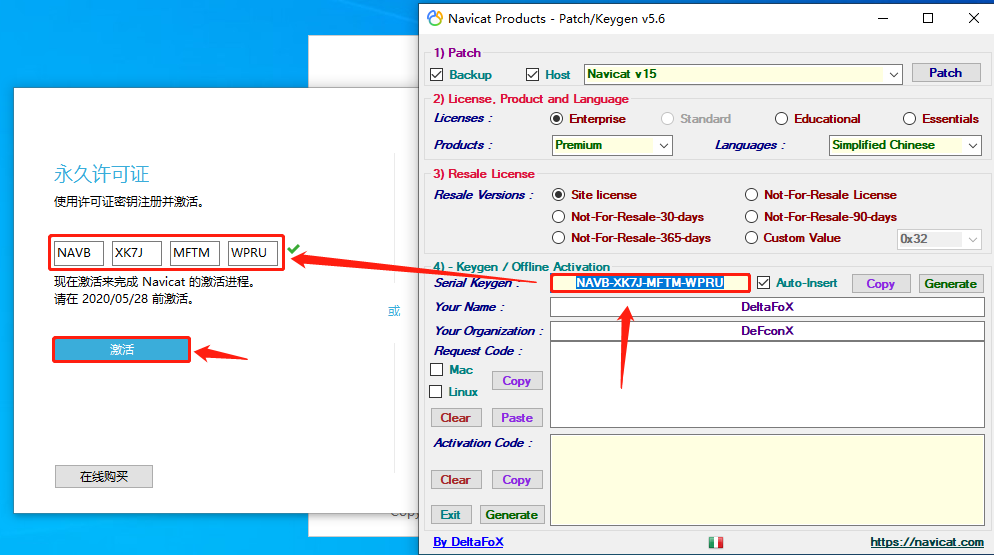Viewport: 994px width, 555px height.
Task: Clear the Activation Code field
Action: click(456, 480)
